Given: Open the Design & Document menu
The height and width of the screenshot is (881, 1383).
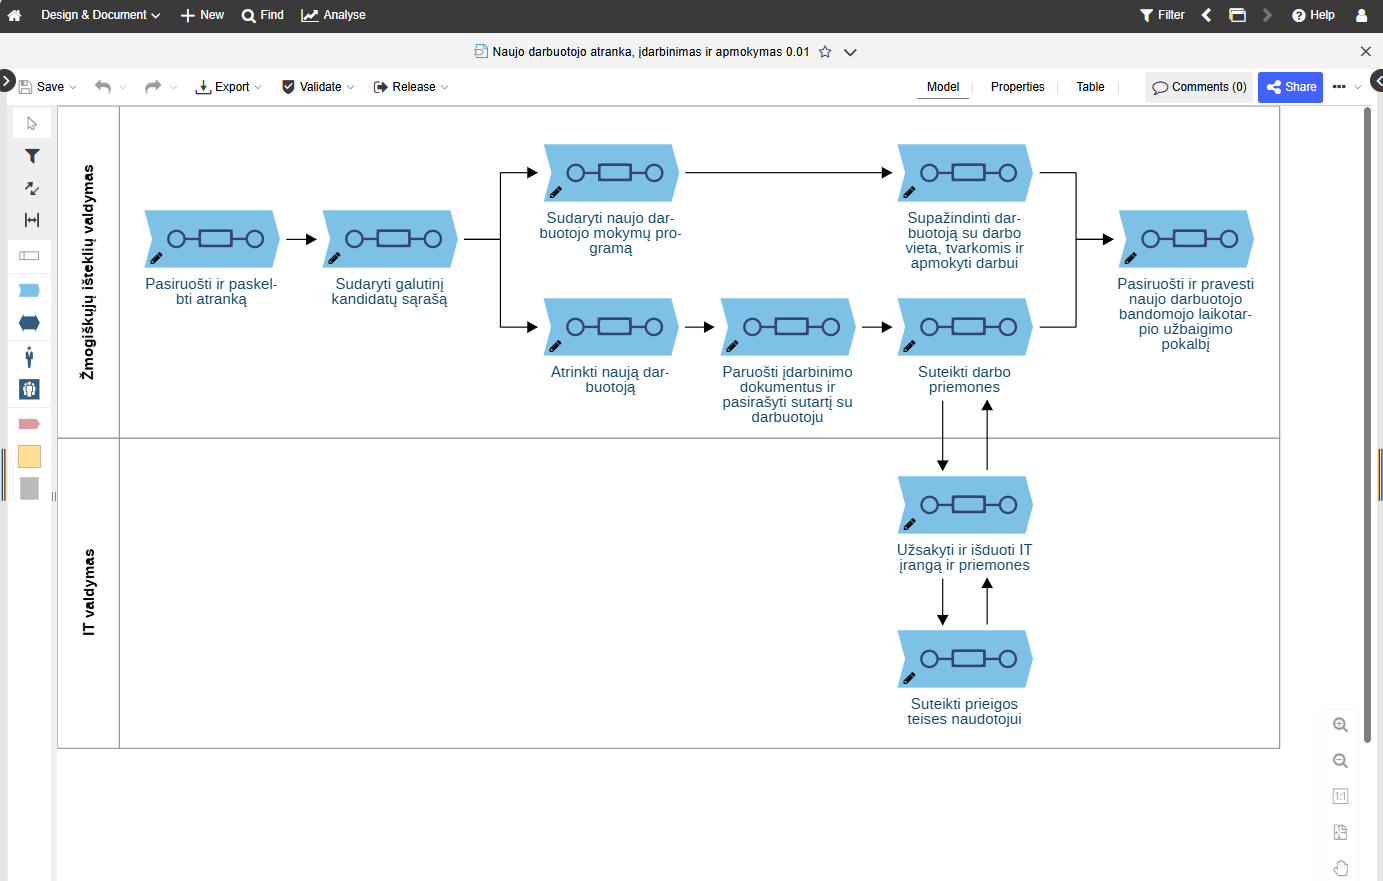Looking at the screenshot, I should (x=100, y=15).
